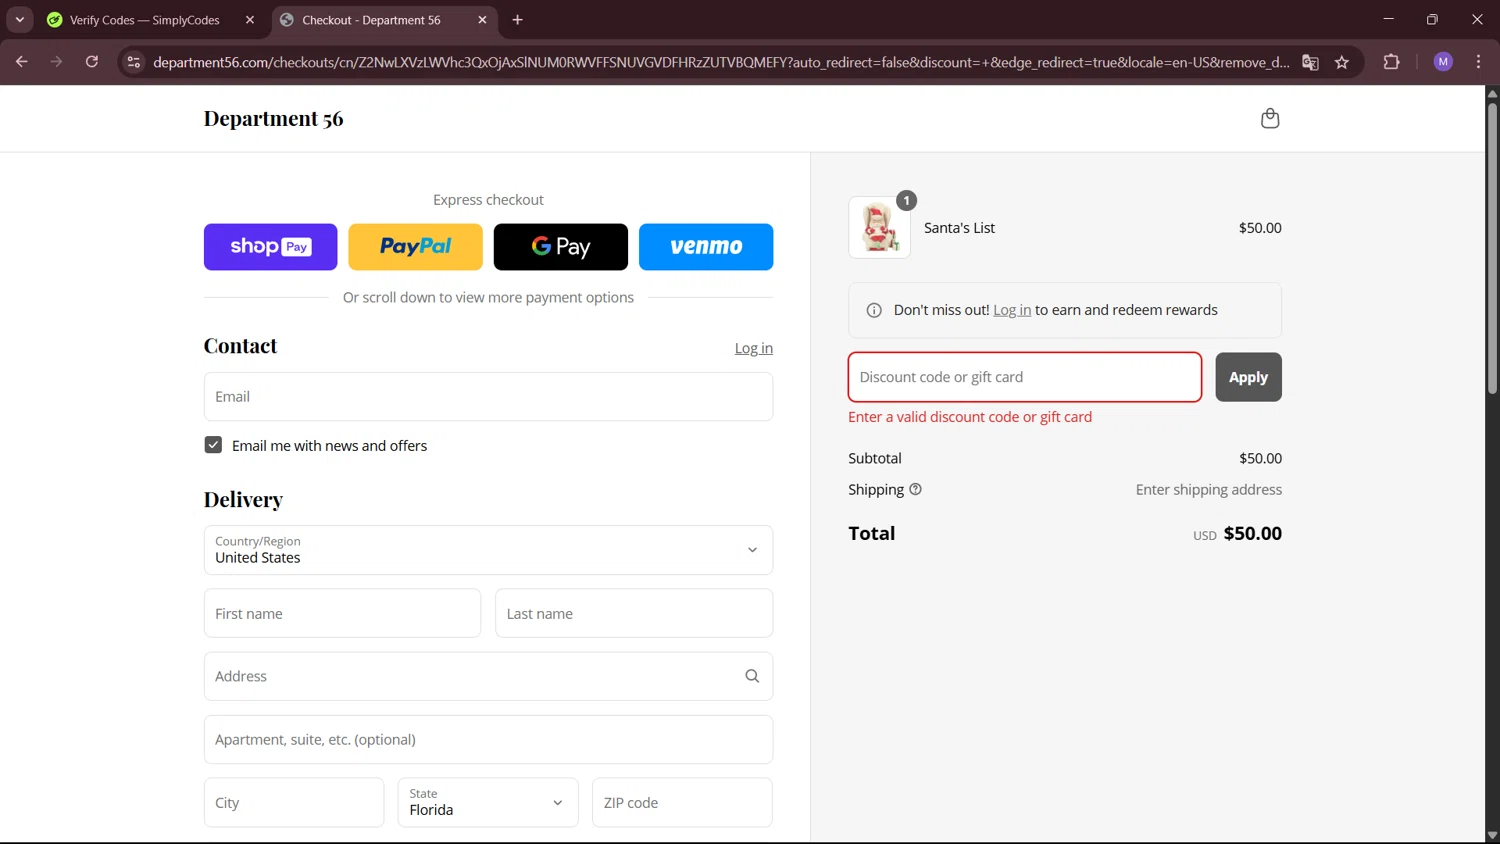Expand the Country/Region dropdown
Image resolution: width=1500 pixels, height=844 pixels.
point(488,550)
